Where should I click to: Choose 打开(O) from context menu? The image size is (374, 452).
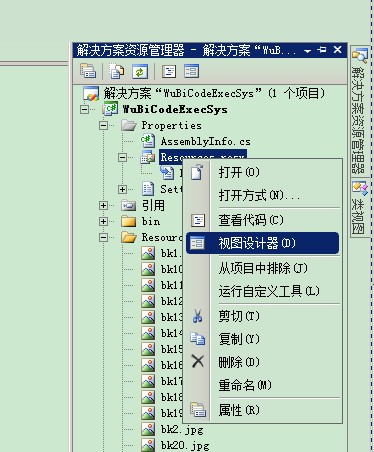tap(263, 172)
